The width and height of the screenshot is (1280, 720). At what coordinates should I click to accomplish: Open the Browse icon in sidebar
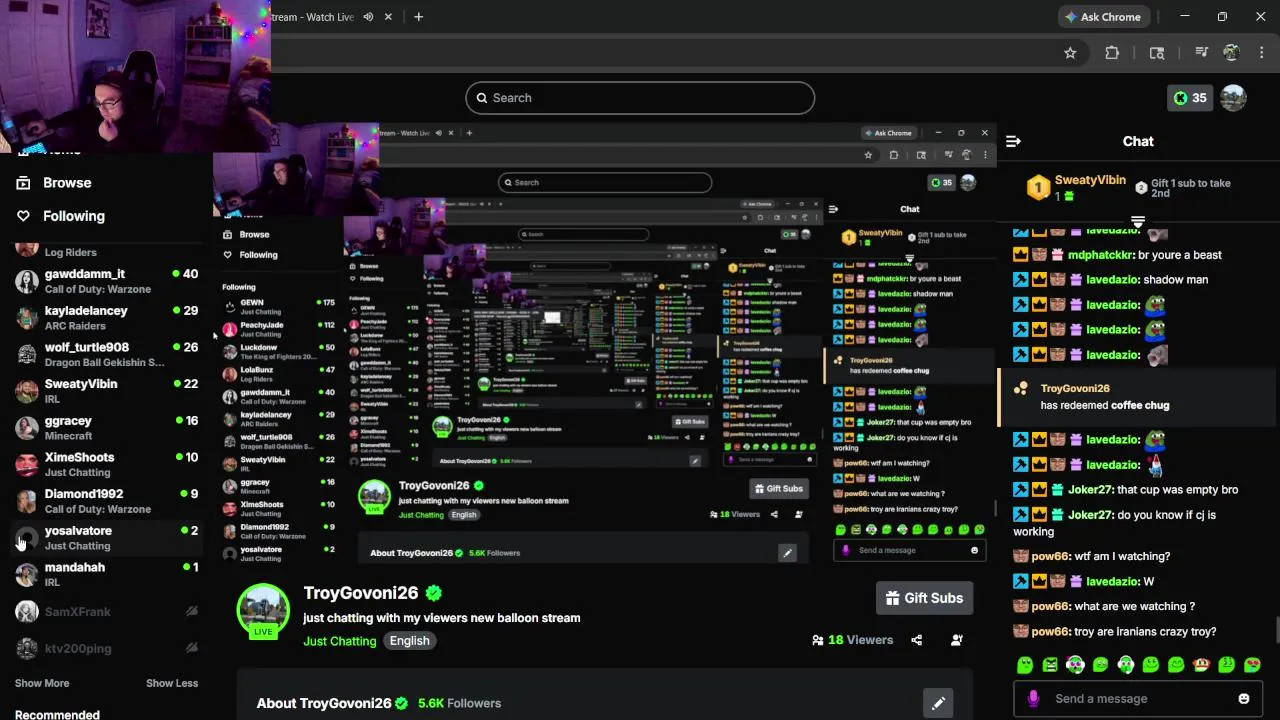coord(23,183)
